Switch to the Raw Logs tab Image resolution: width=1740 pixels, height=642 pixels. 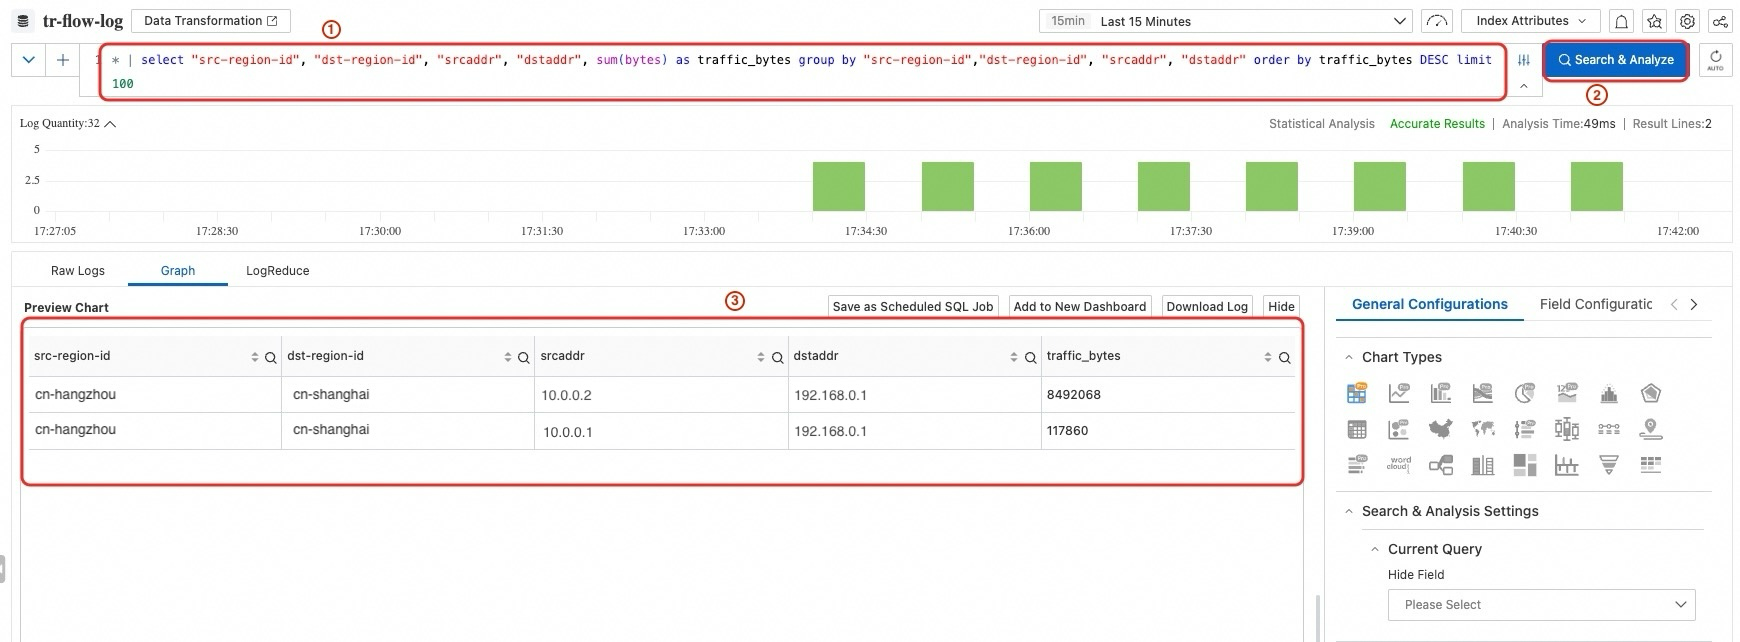click(78, 271)
